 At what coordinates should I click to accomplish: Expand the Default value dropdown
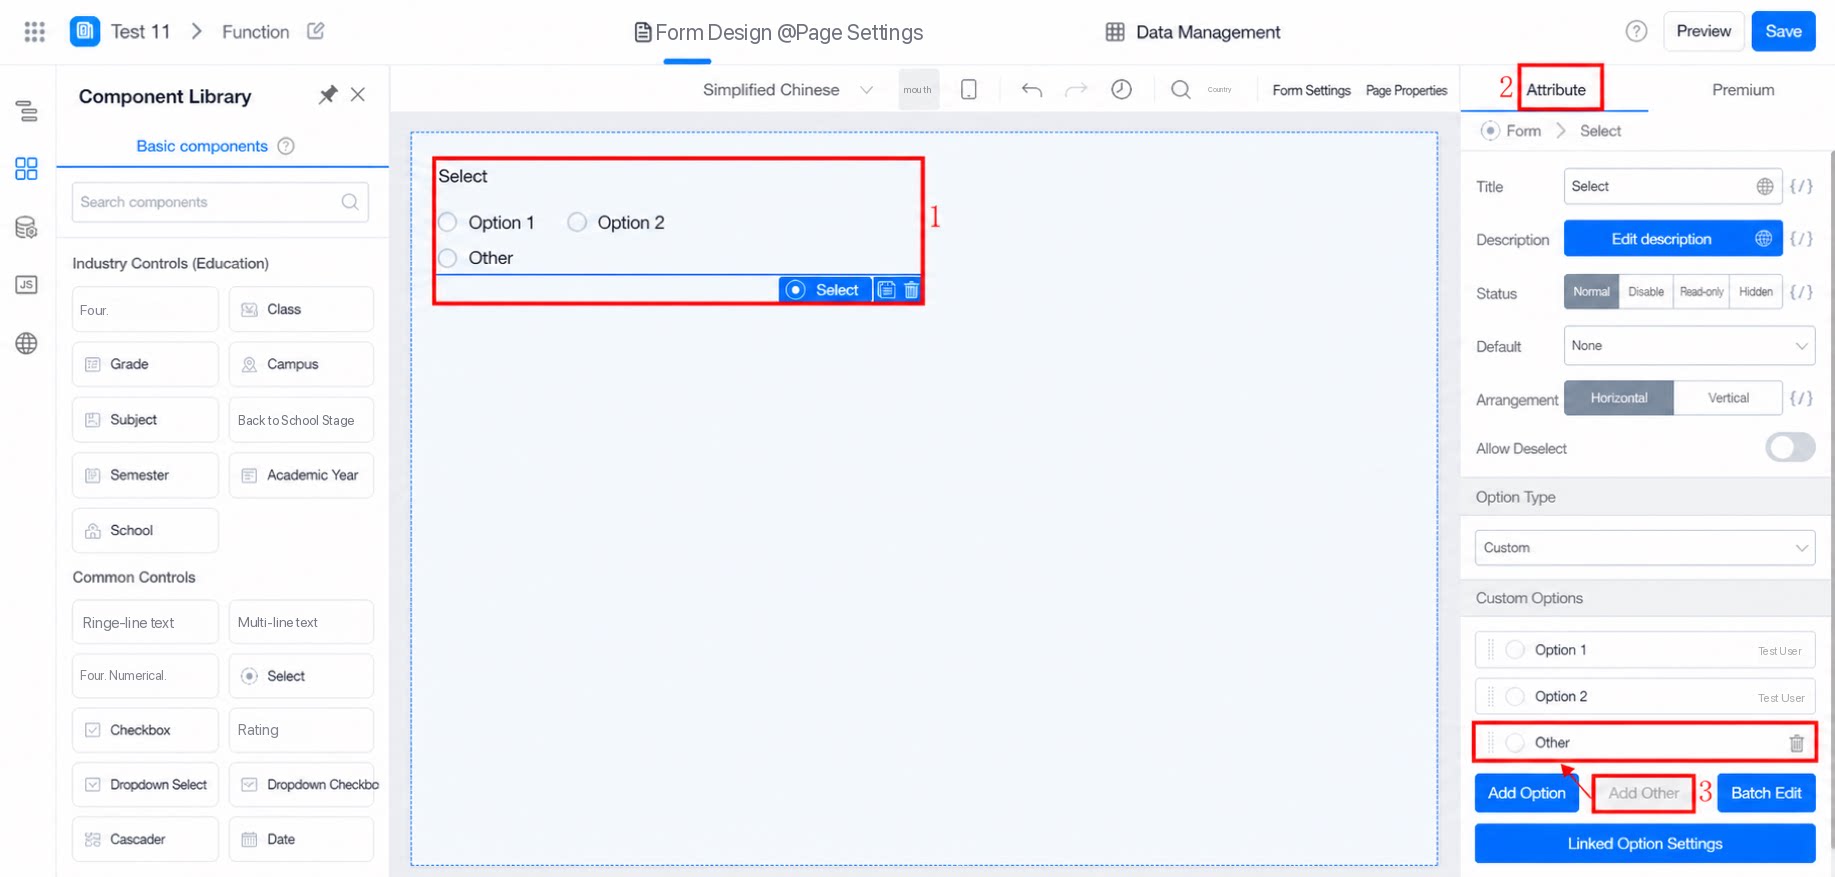[x=1689, y=346]
